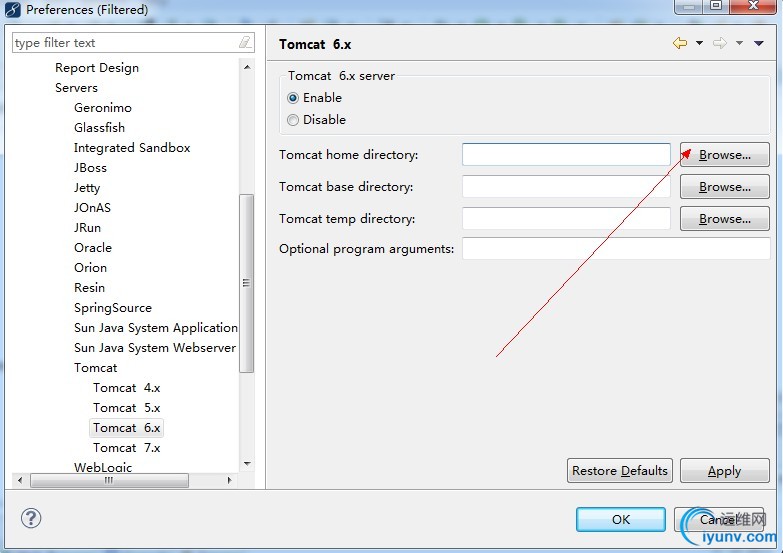Click the horizontal scrollbar right arrow
This screenshot has height=553, width=783.
coord(229,481)
